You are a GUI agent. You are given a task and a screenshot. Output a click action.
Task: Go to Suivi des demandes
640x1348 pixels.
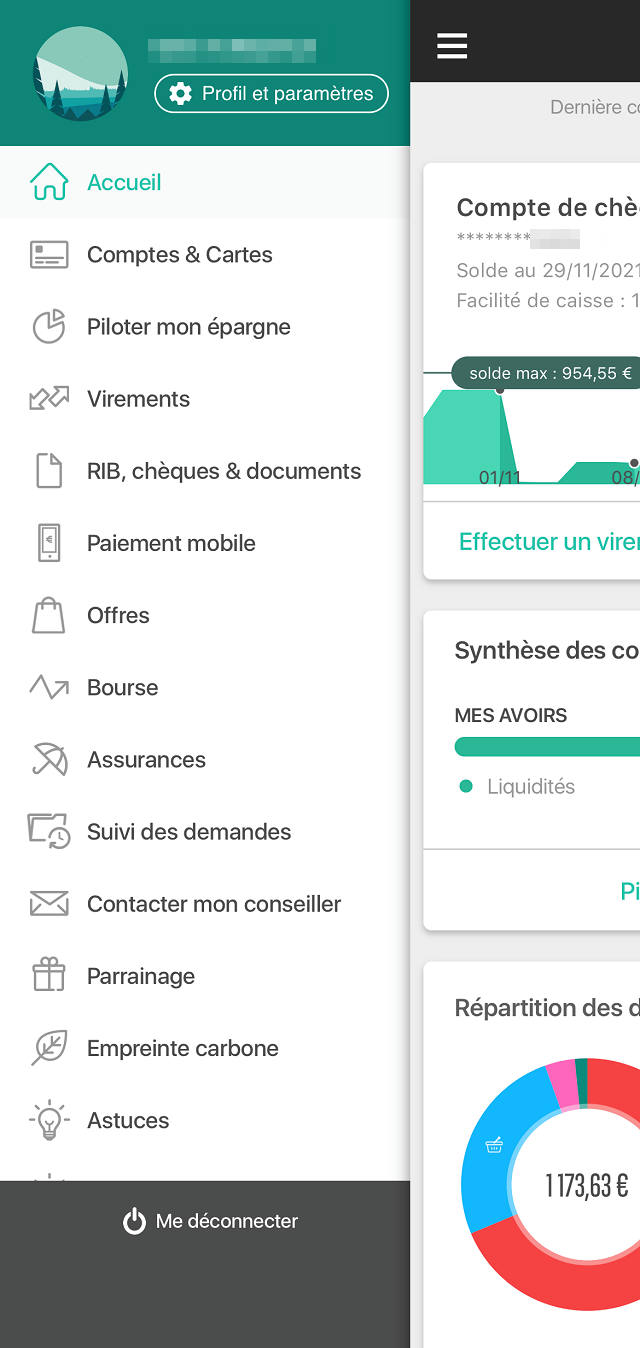tap(205, 832)
